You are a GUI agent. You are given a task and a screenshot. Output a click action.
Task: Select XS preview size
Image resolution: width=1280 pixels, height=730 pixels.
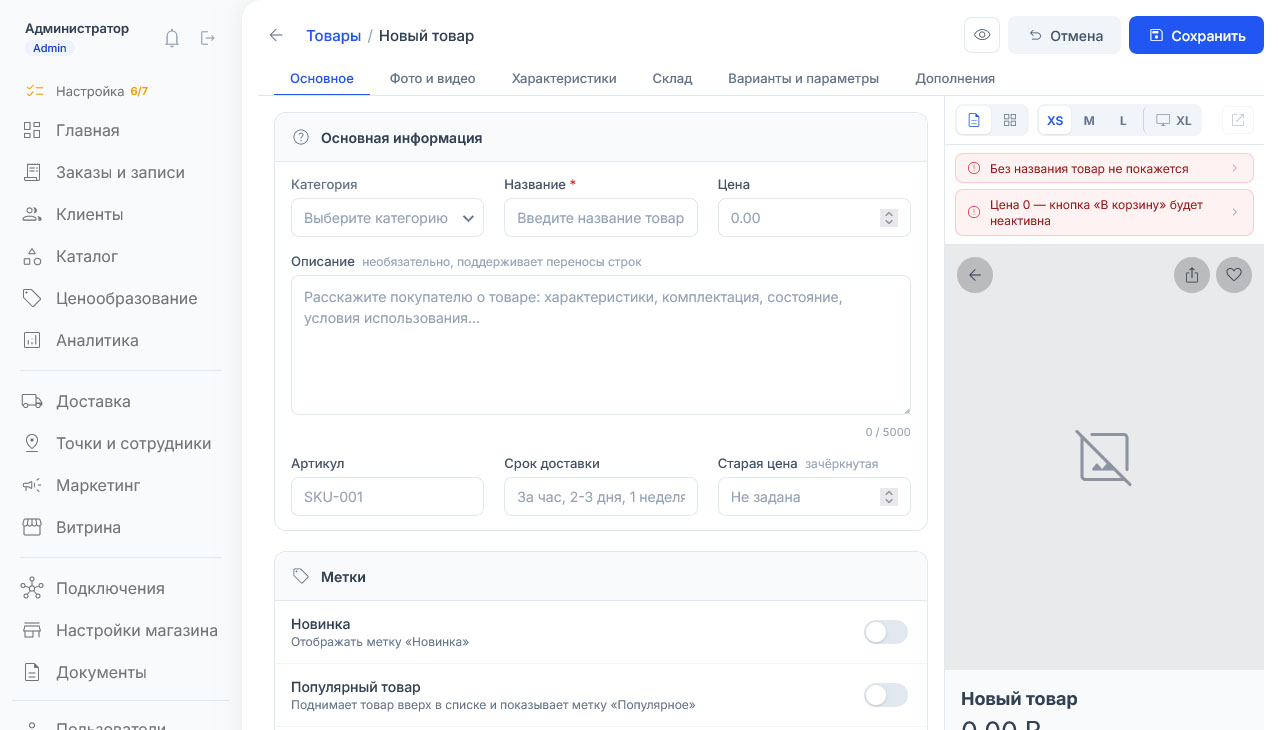(1055, 120)
